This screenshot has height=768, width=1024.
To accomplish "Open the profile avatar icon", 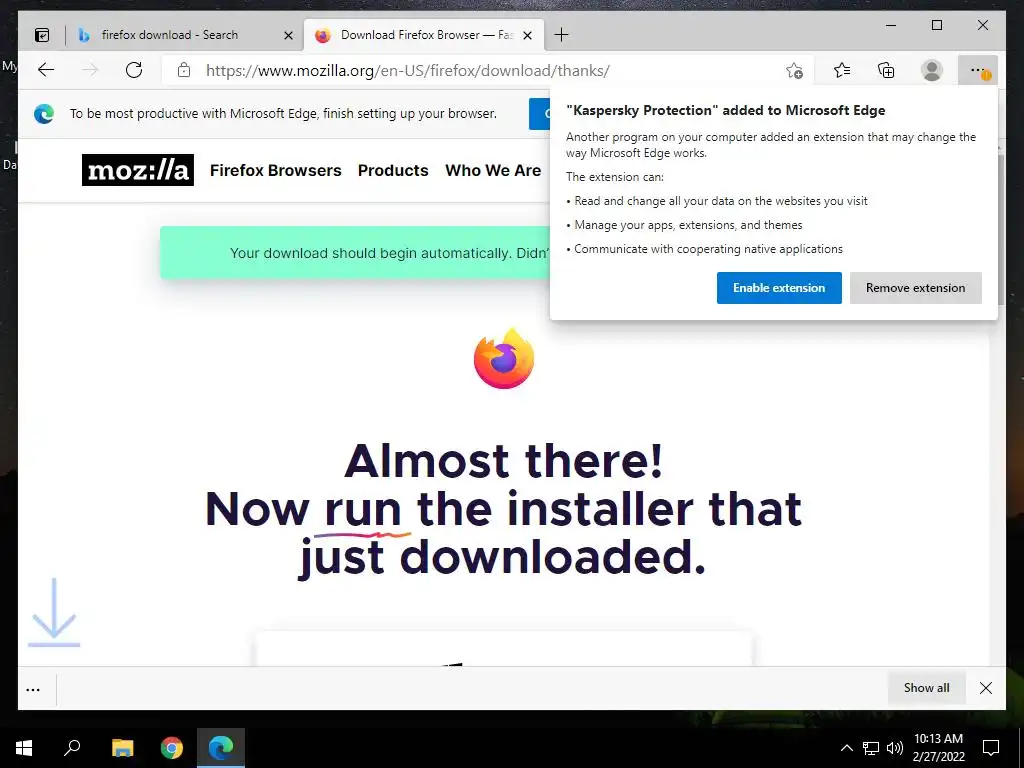I will tap(932, 70).
